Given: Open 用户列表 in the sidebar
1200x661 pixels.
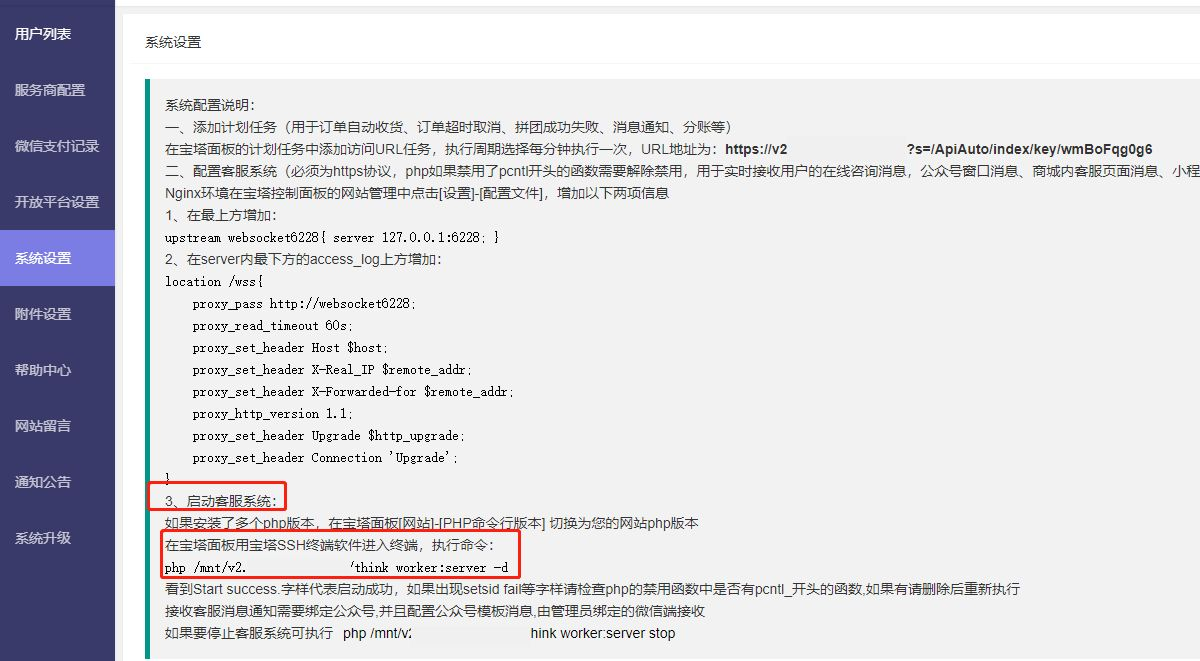Looking at the screenshot, I should (43, 34).
